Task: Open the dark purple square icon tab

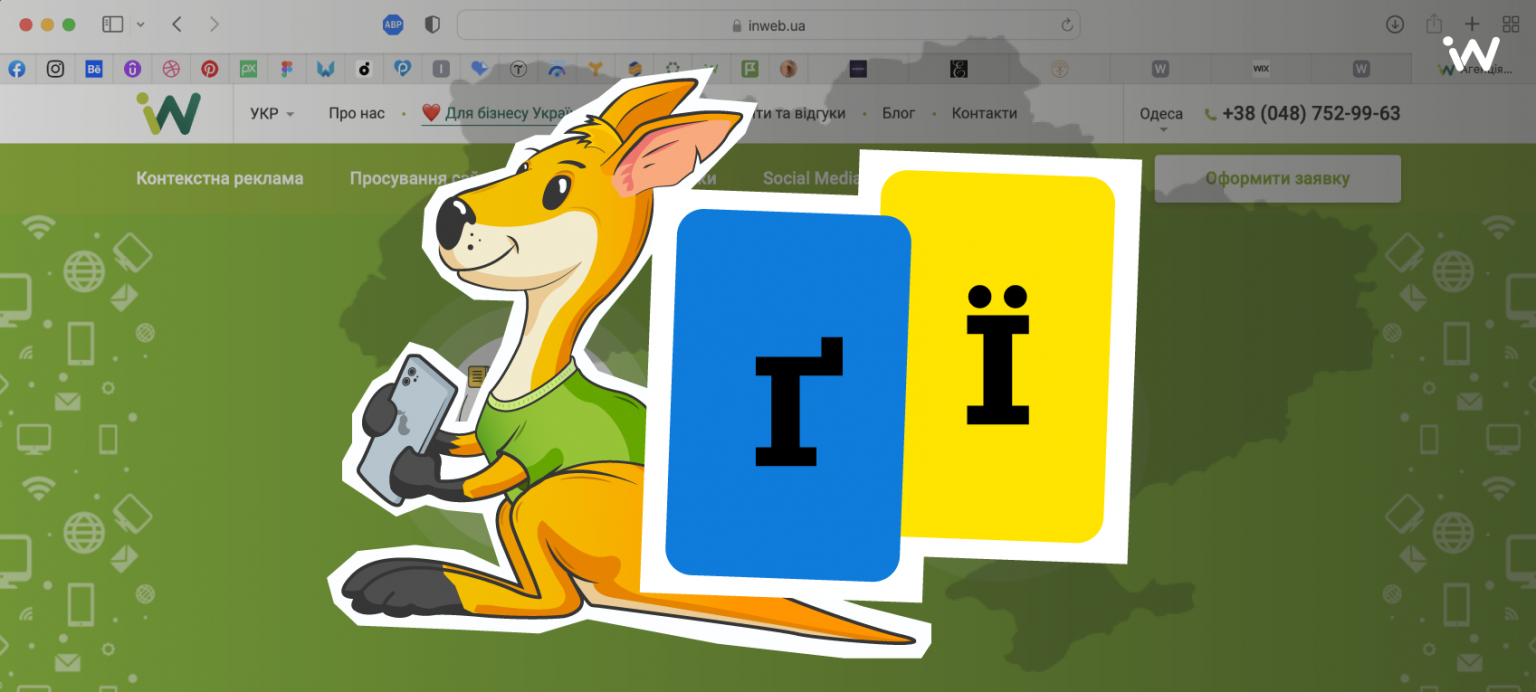Action: coord(858,69)
